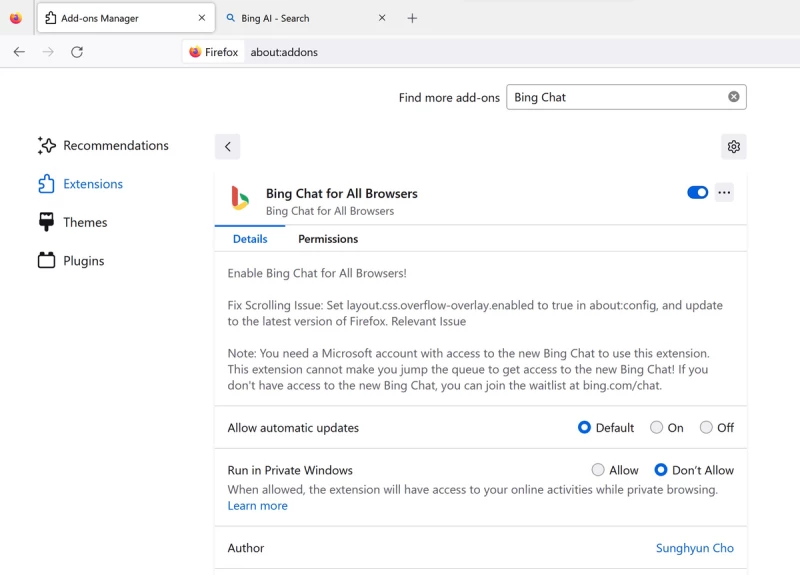
Task: Open a new tab with plus icon
Action: (x=412, y=18)
